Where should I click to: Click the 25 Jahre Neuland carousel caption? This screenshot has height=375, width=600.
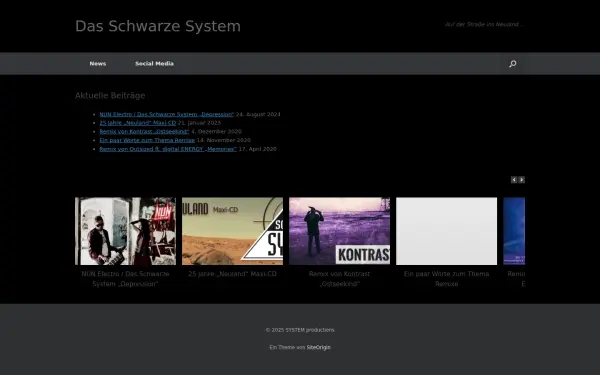click(x=233, y=274)
